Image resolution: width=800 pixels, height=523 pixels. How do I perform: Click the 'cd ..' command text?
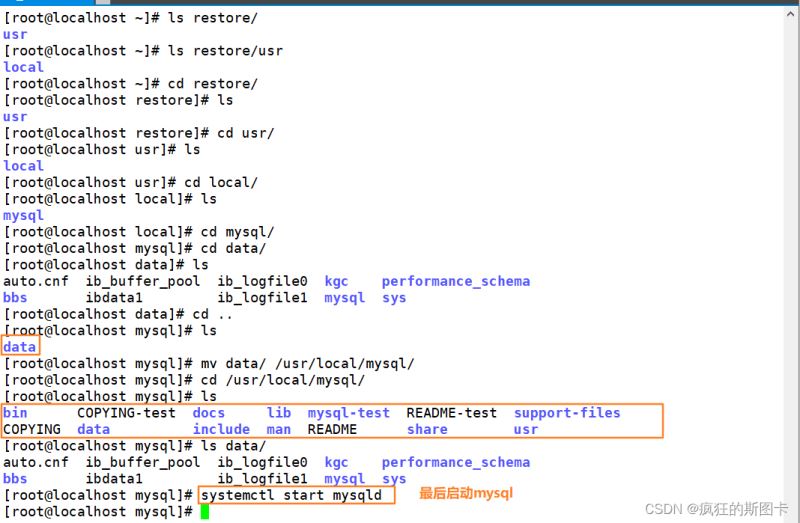pos(213,314)
